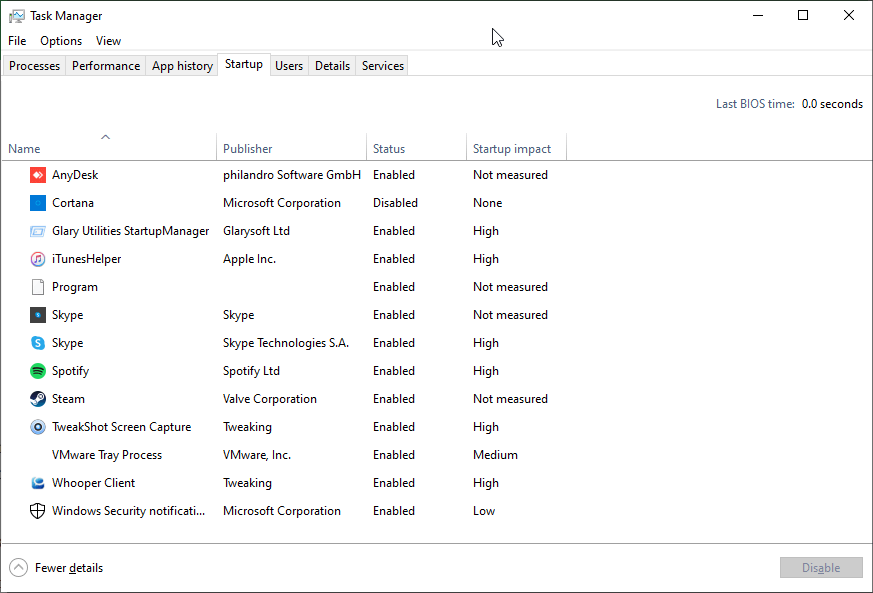Select the VMware Tray Process name
Screen dimensions: 873x593
pos(107,455)
